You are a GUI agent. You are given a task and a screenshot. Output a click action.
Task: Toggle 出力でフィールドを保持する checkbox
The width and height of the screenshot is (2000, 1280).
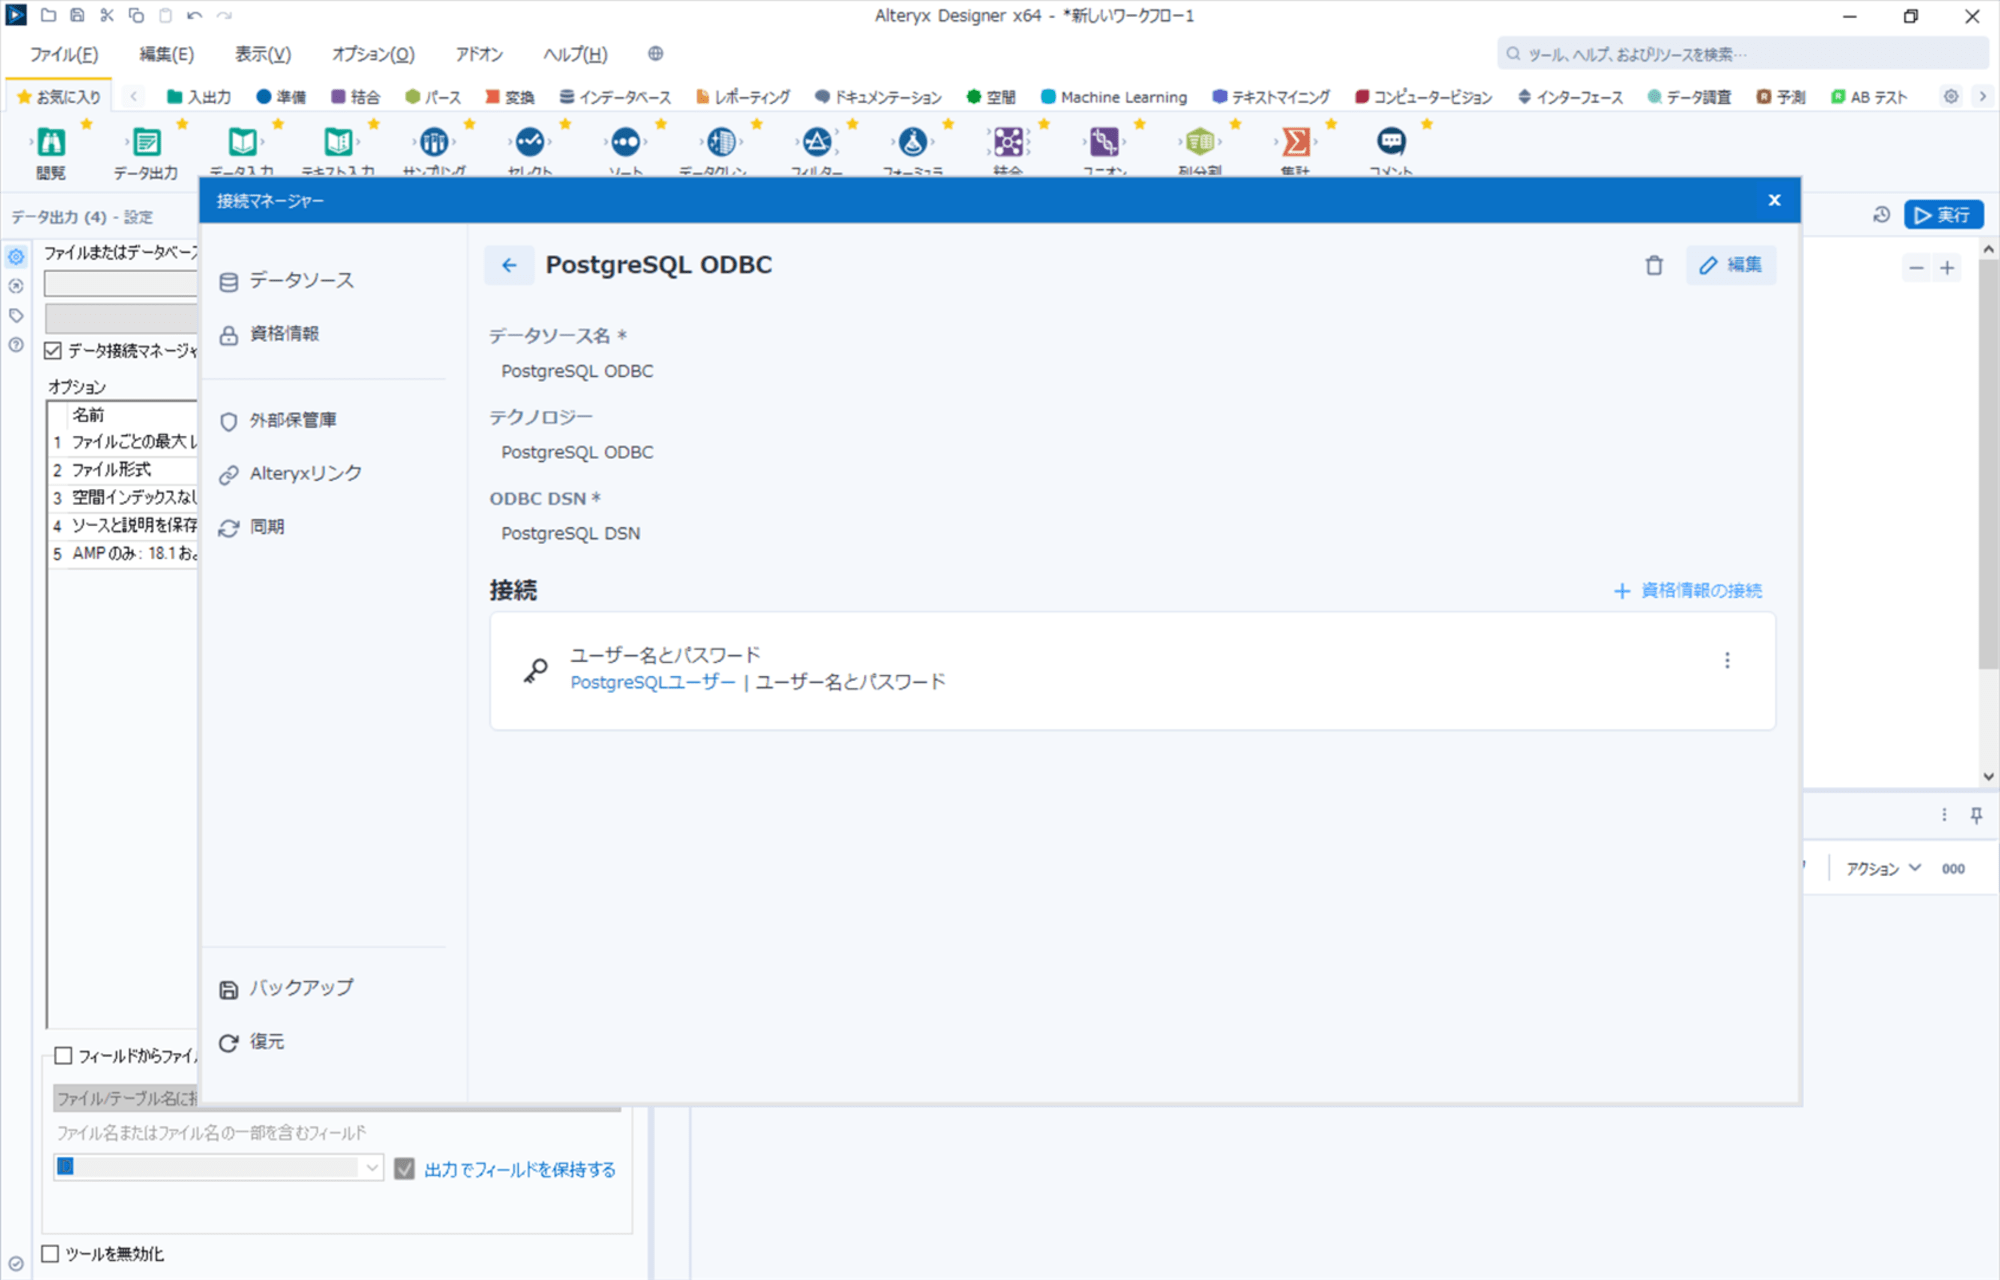click(404, 1168)
